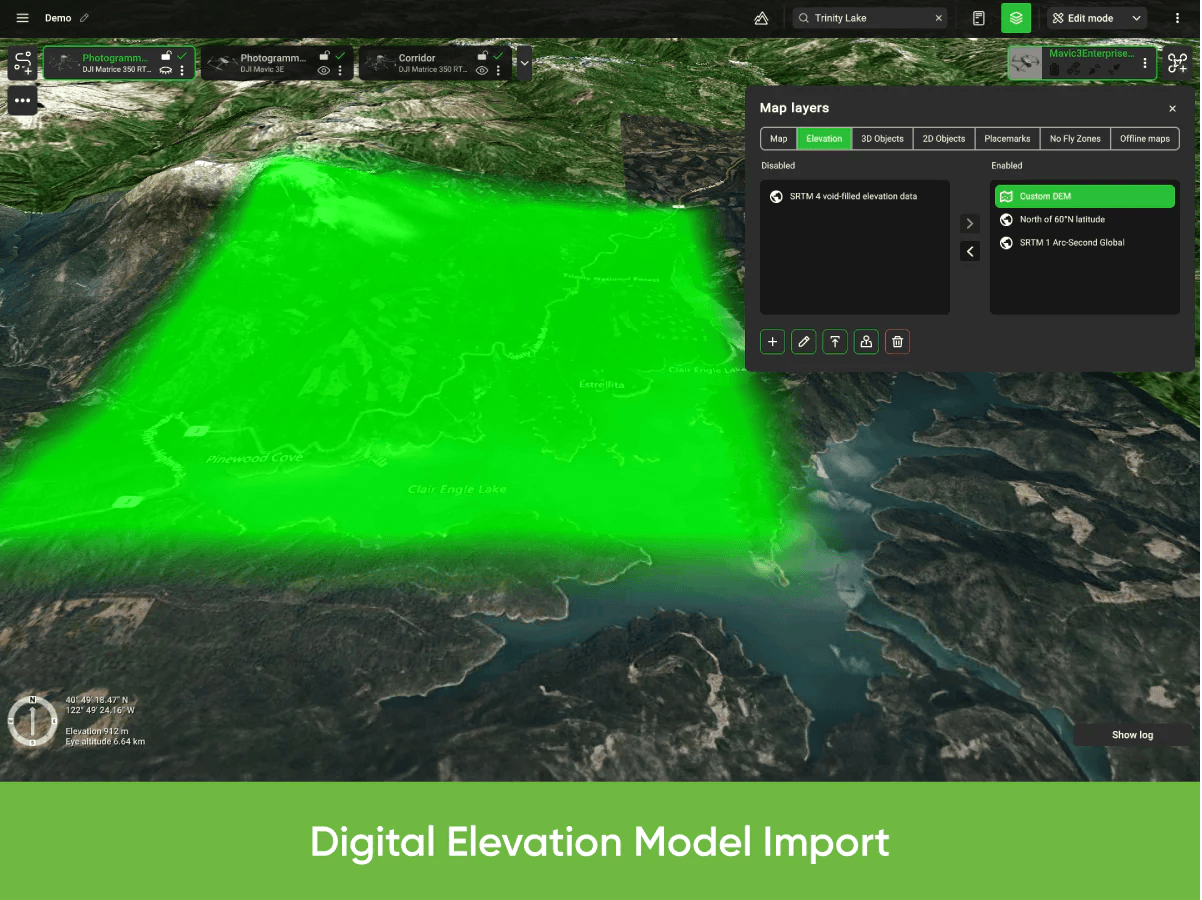Select SRTM 4 void-filled elevation data
Image resolution: width=1202 pixels, height=900 pixels.
852,197
